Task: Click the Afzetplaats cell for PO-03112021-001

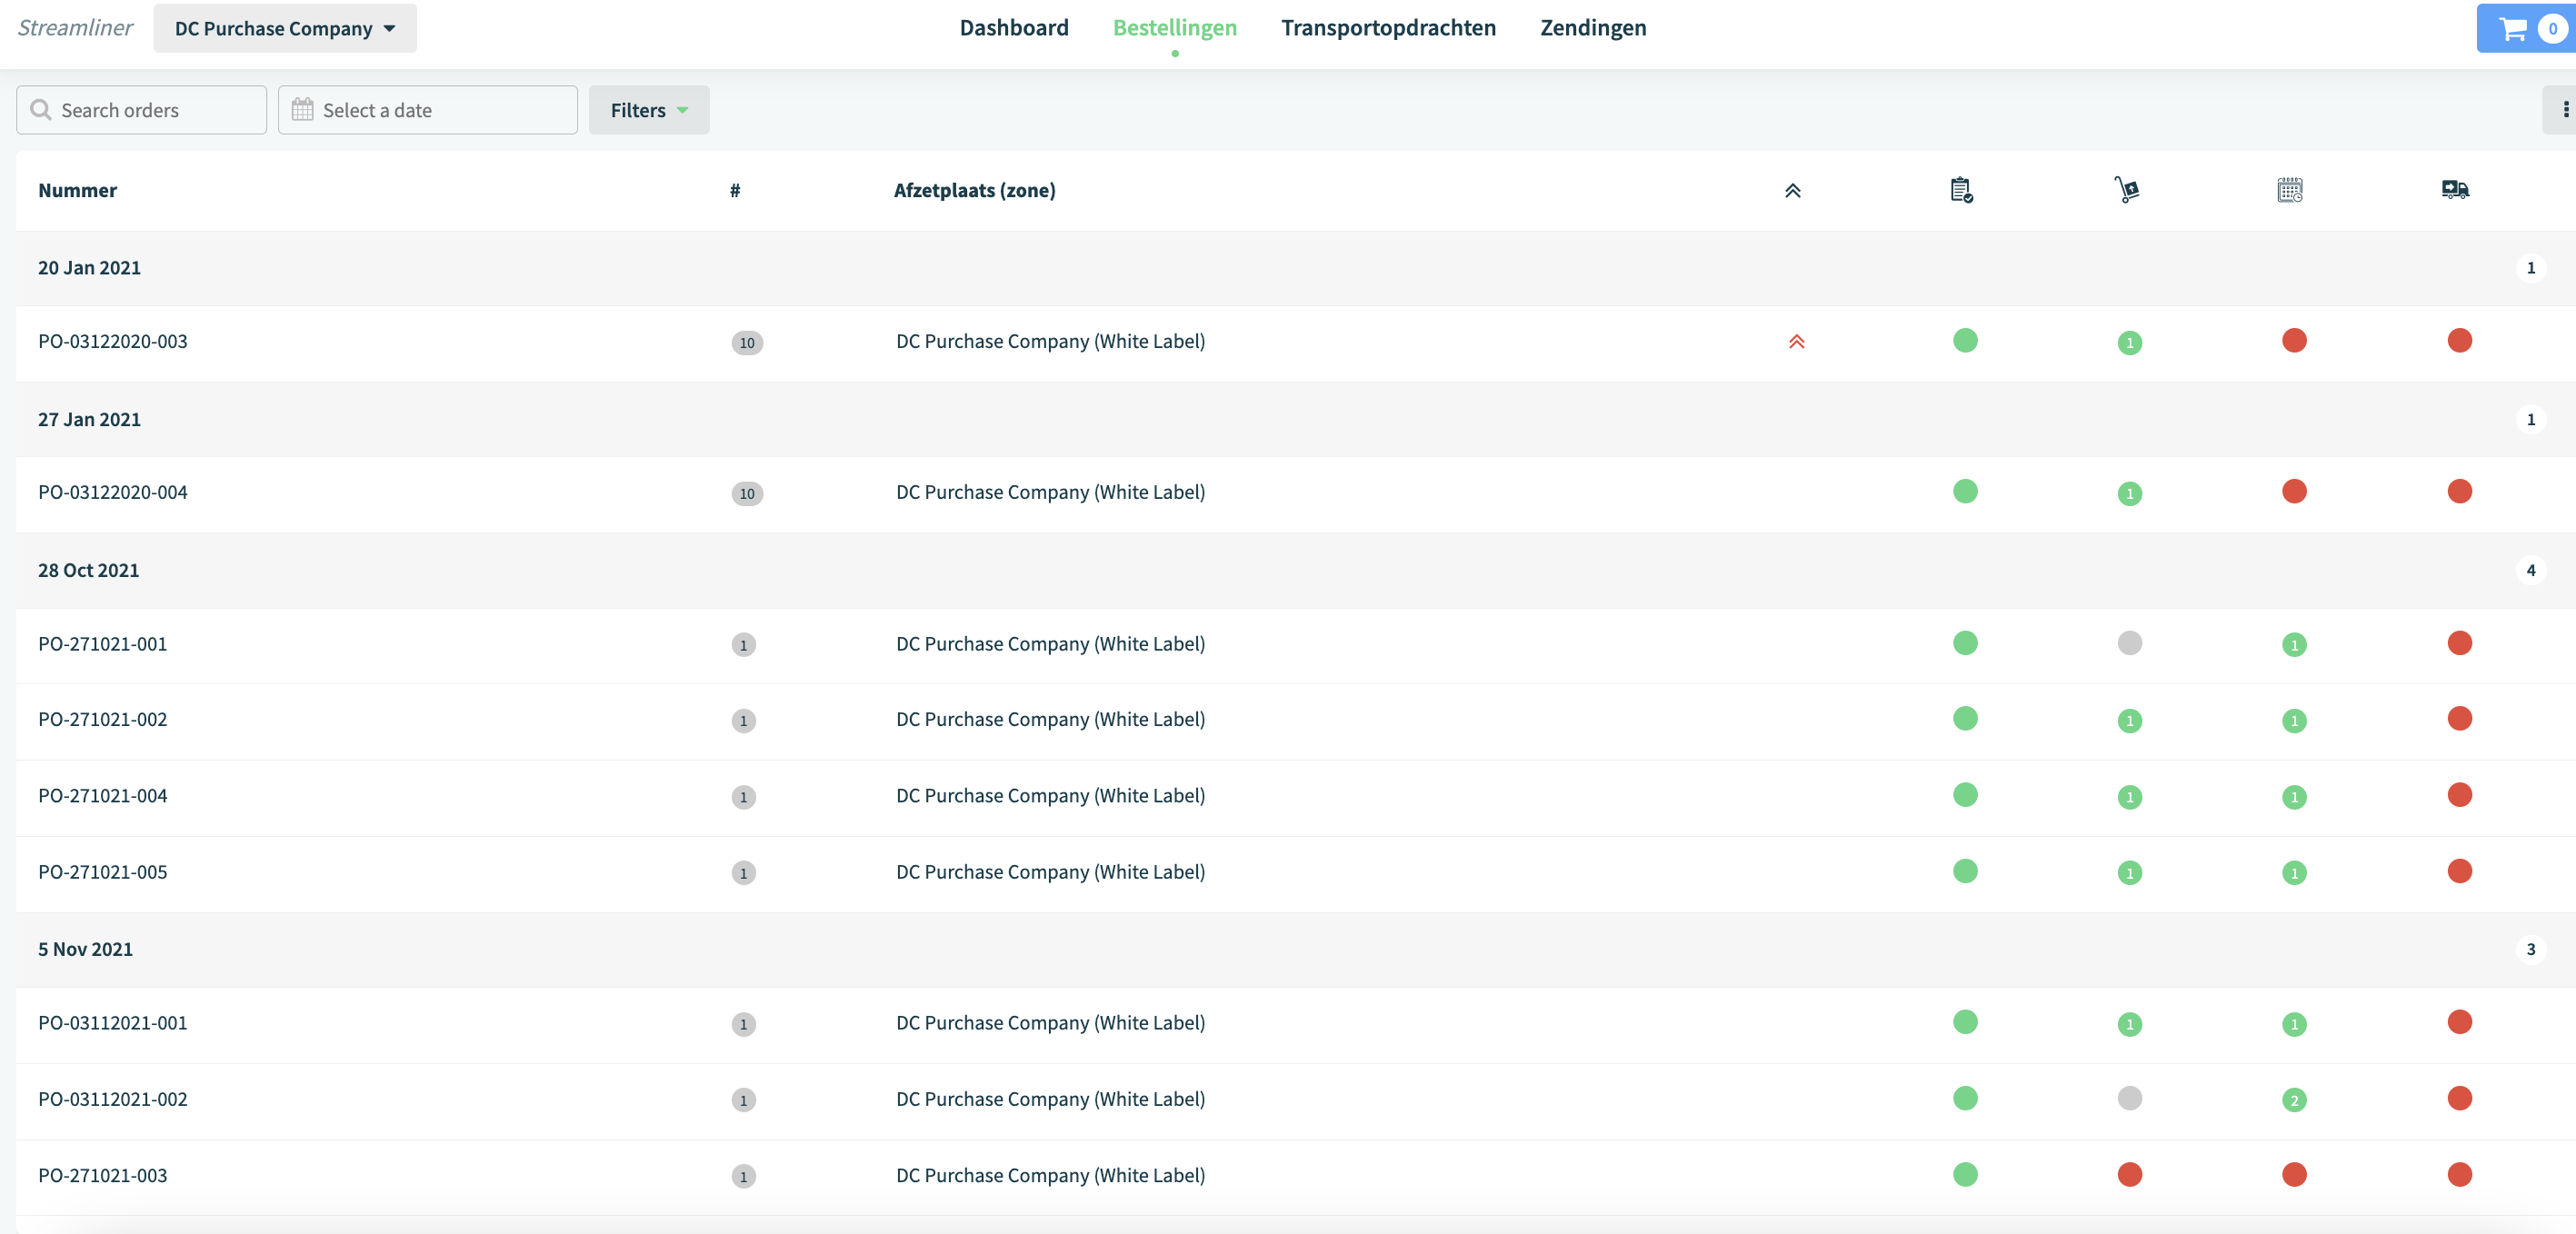Action: [x=1050, y=1023]
